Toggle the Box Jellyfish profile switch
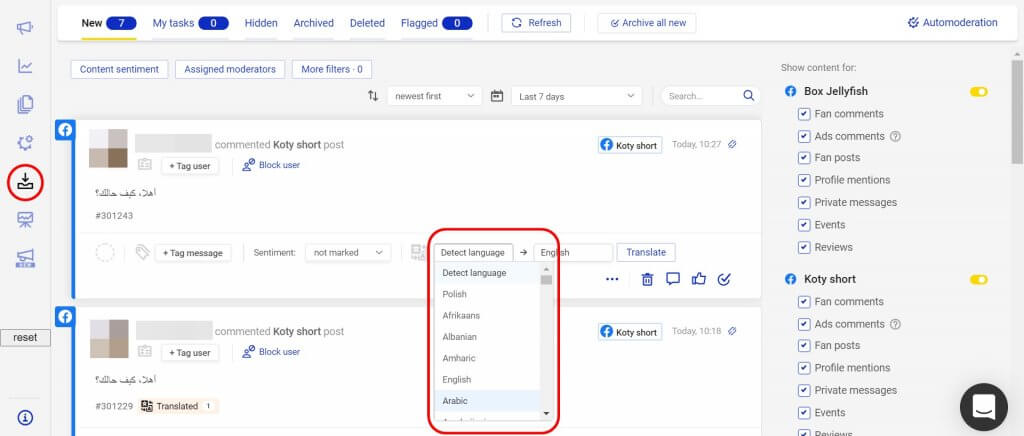 [978, 92]
